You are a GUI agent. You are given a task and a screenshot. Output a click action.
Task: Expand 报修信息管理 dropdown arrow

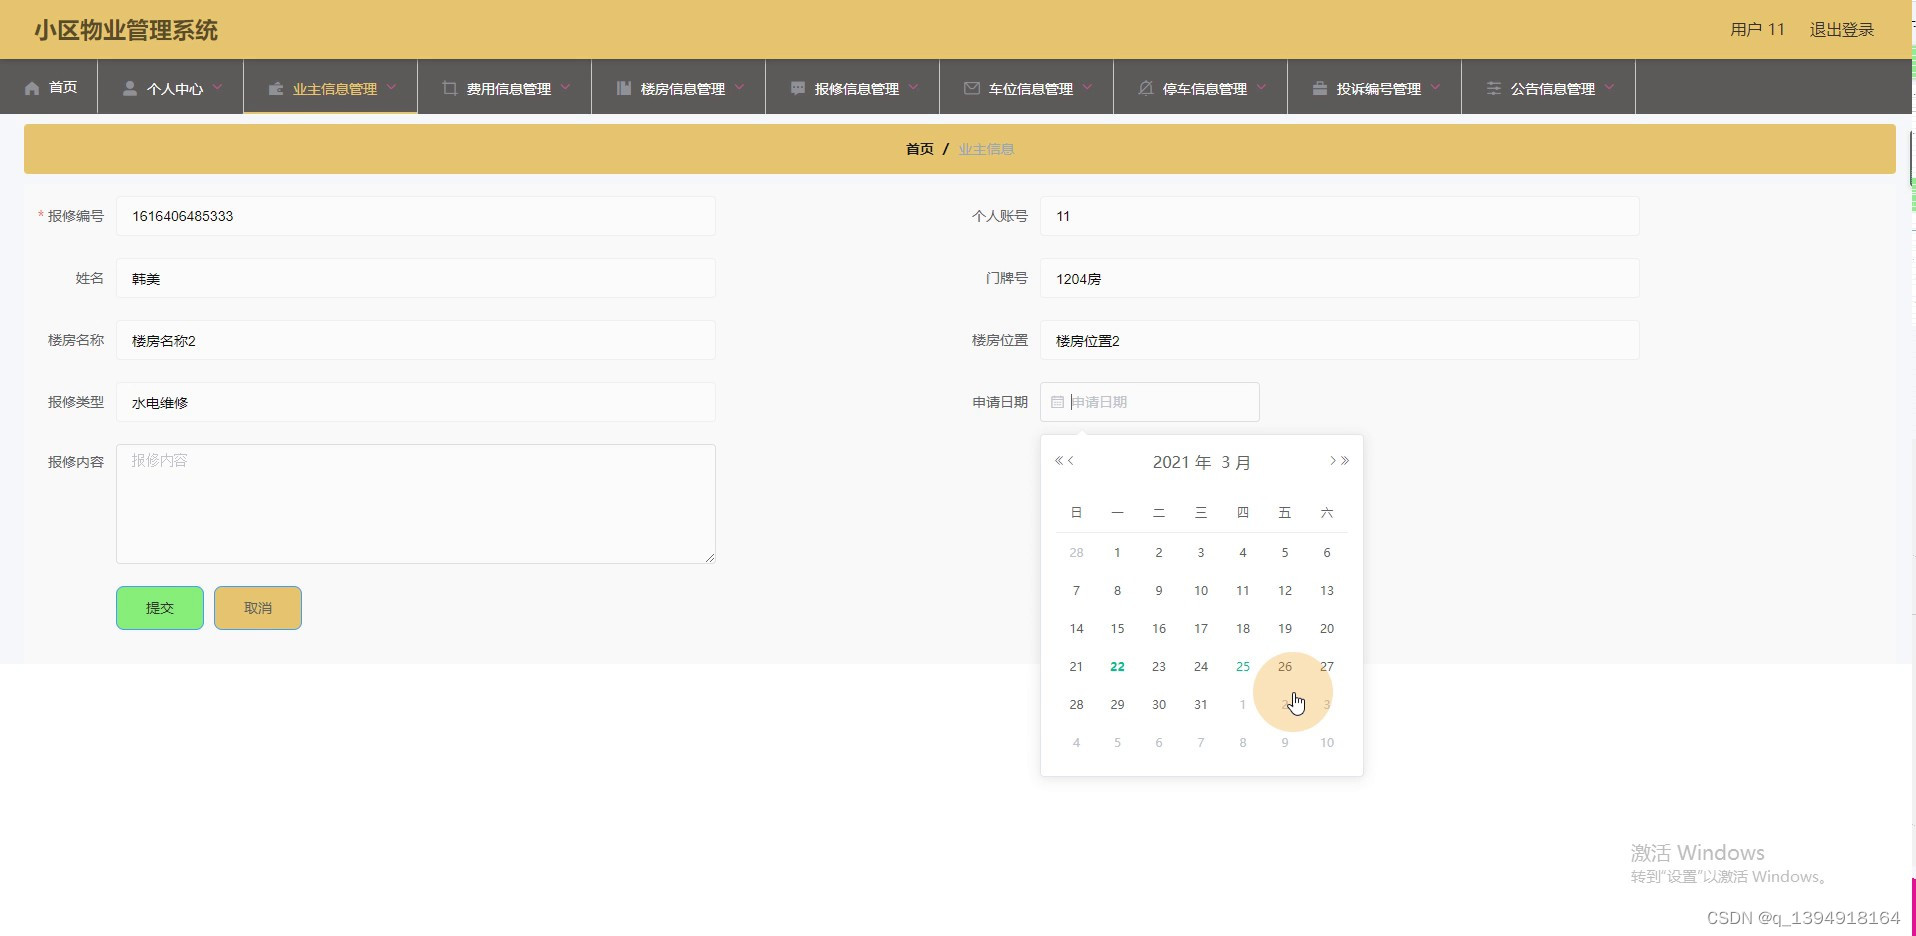coord(913,87)
